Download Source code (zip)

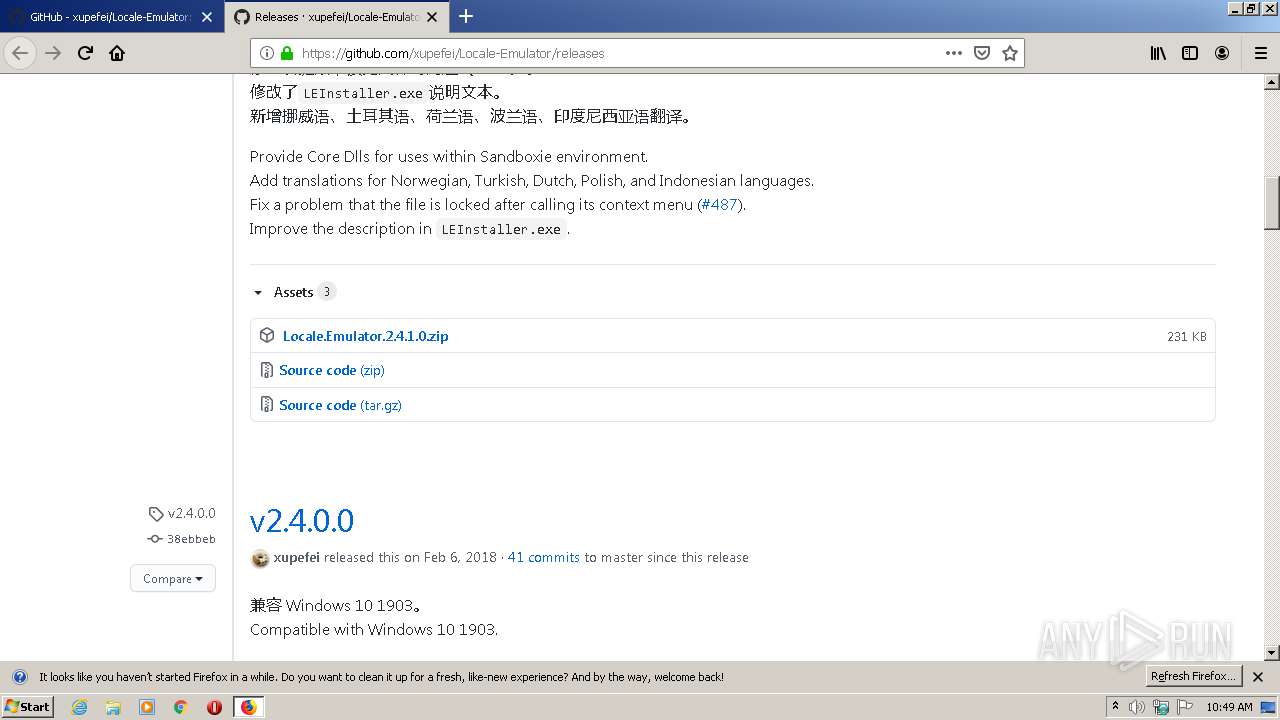[332, 370]
